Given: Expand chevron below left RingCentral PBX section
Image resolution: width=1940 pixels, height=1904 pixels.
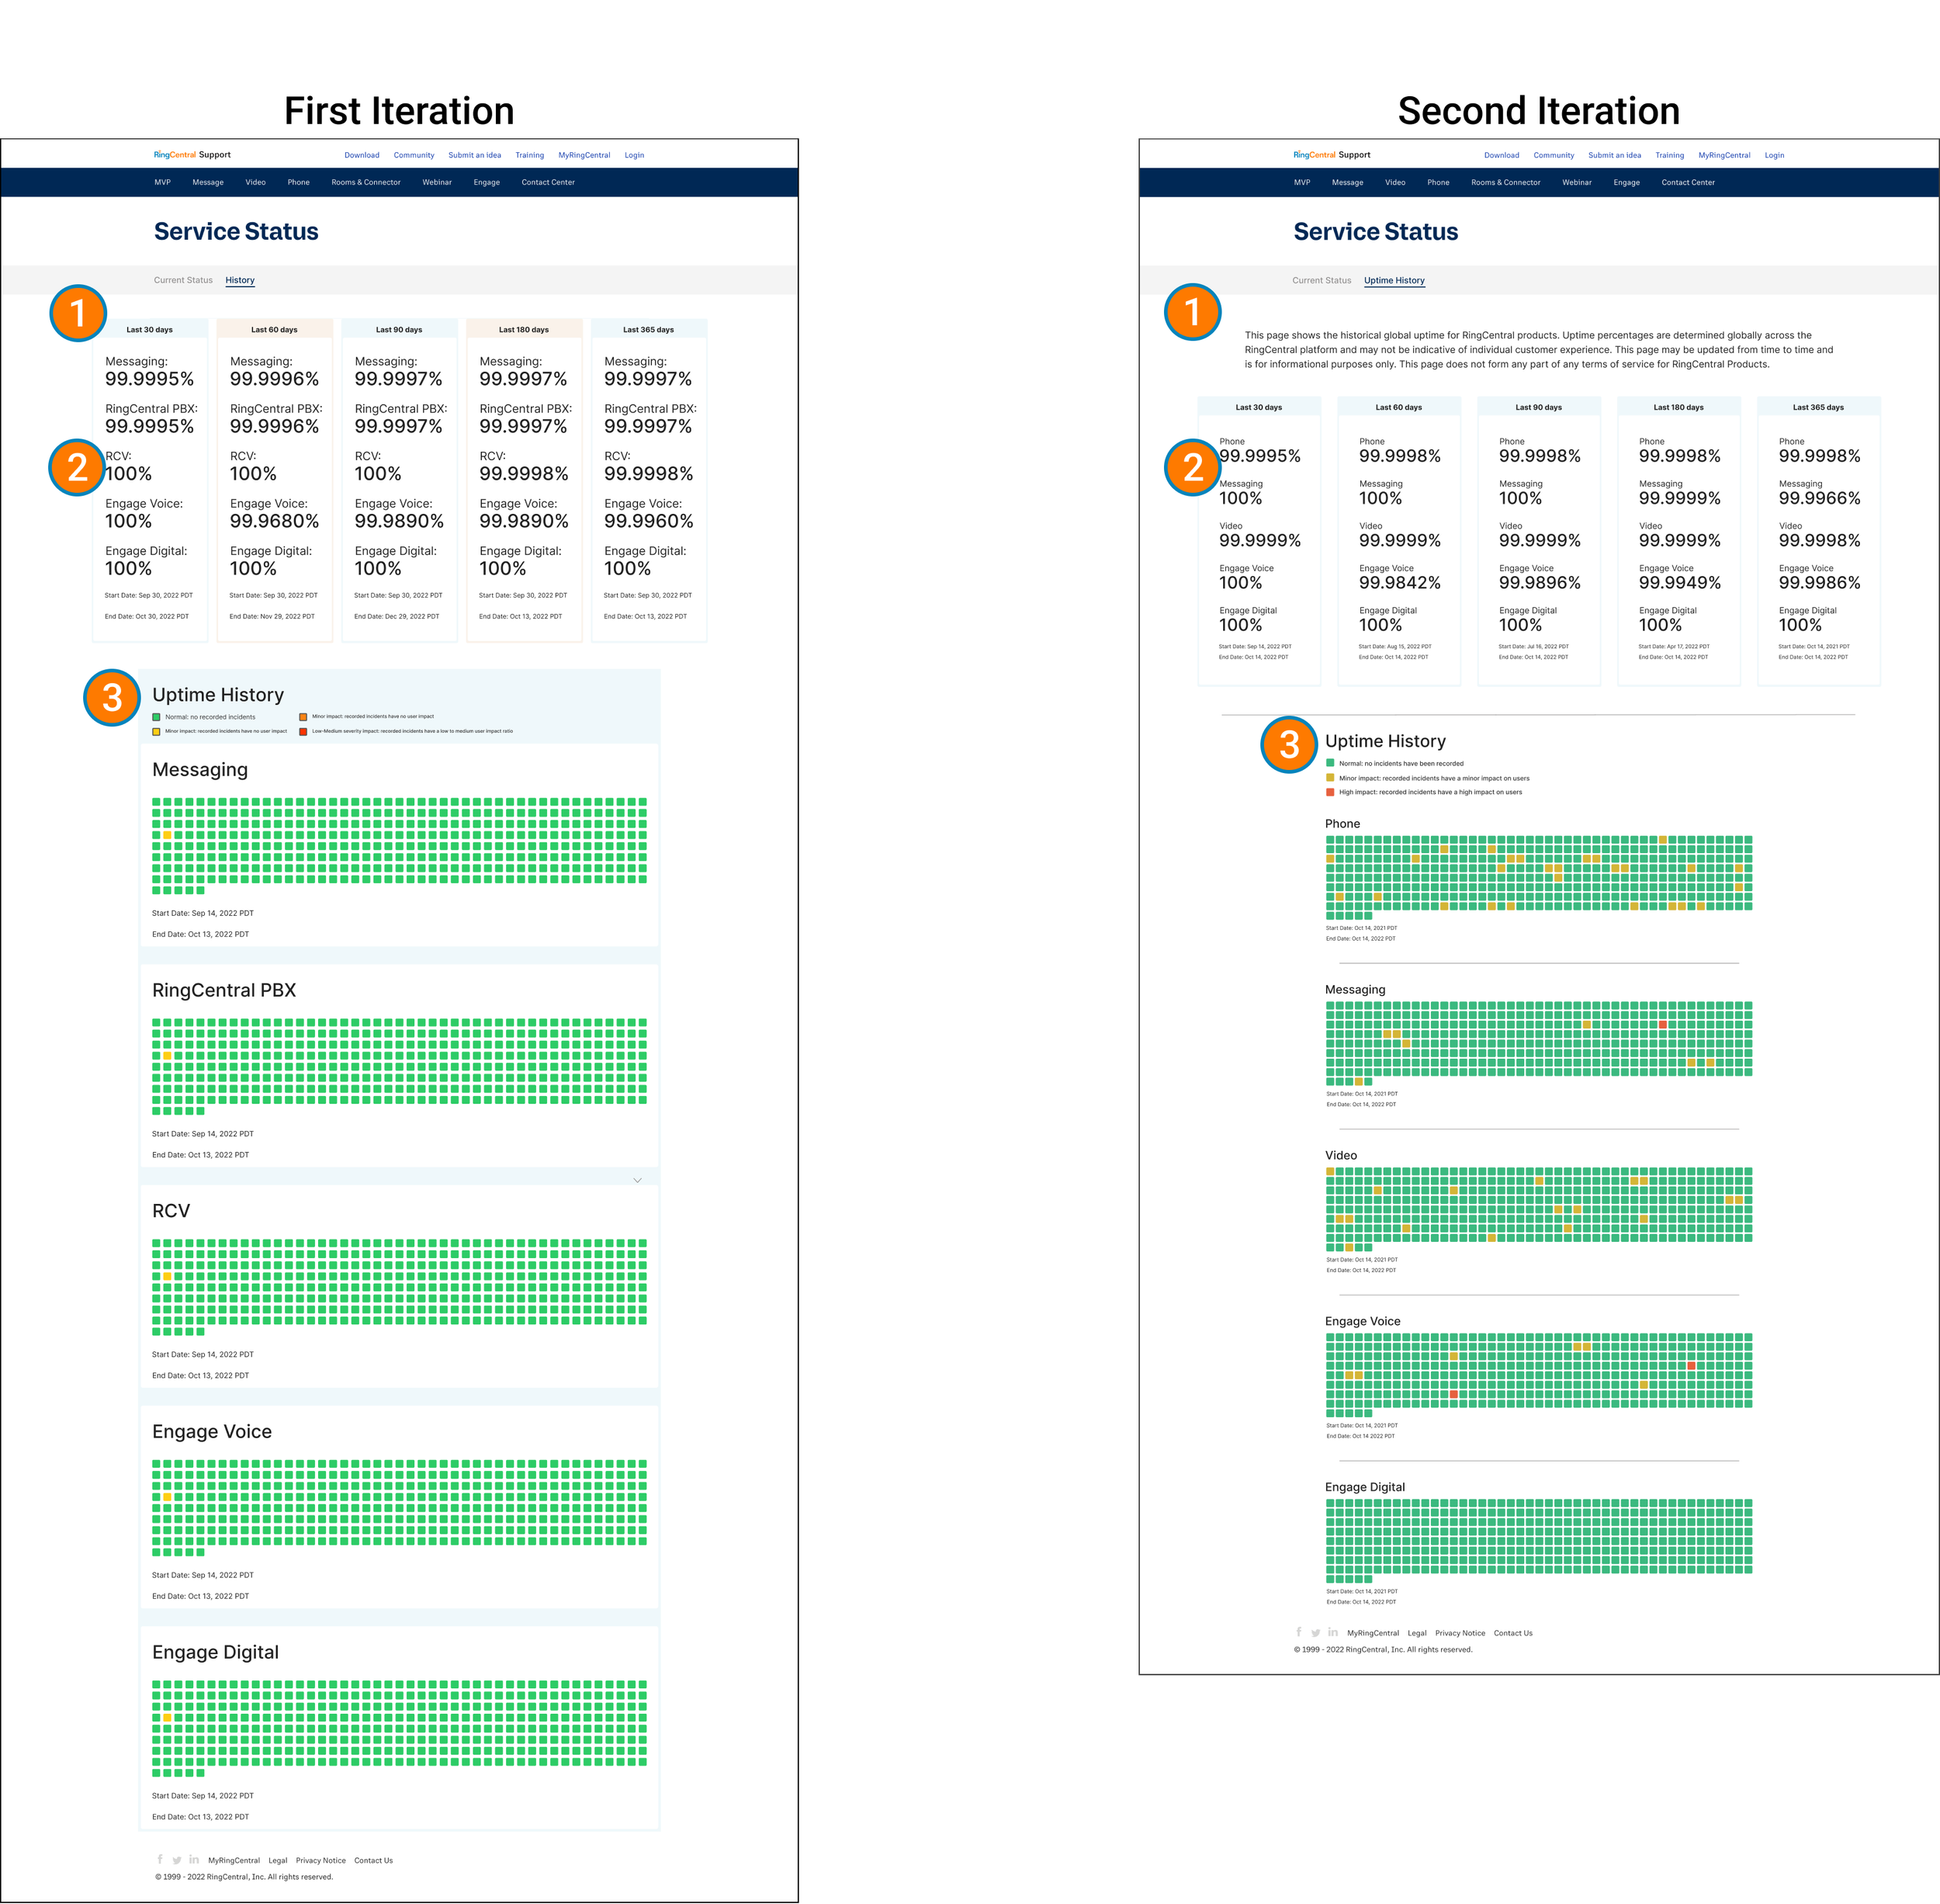Looking at the screenshot, I should [637, 1180].
